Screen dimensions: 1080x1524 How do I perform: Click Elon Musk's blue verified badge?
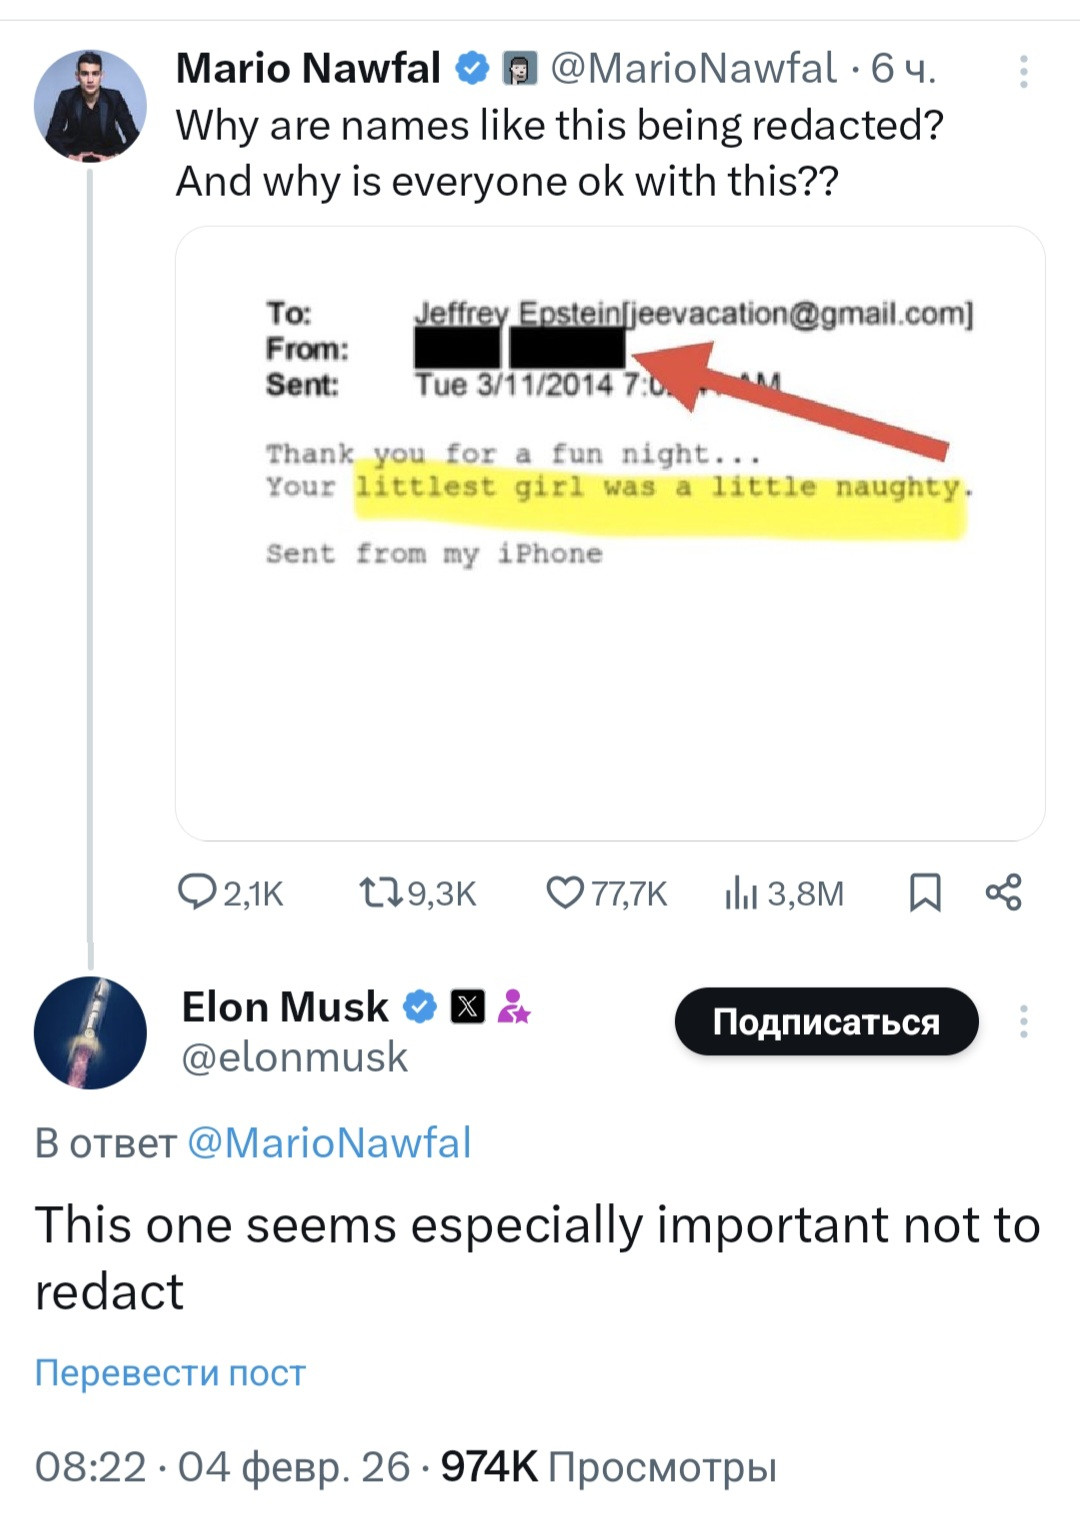[x=420, y=1006]
